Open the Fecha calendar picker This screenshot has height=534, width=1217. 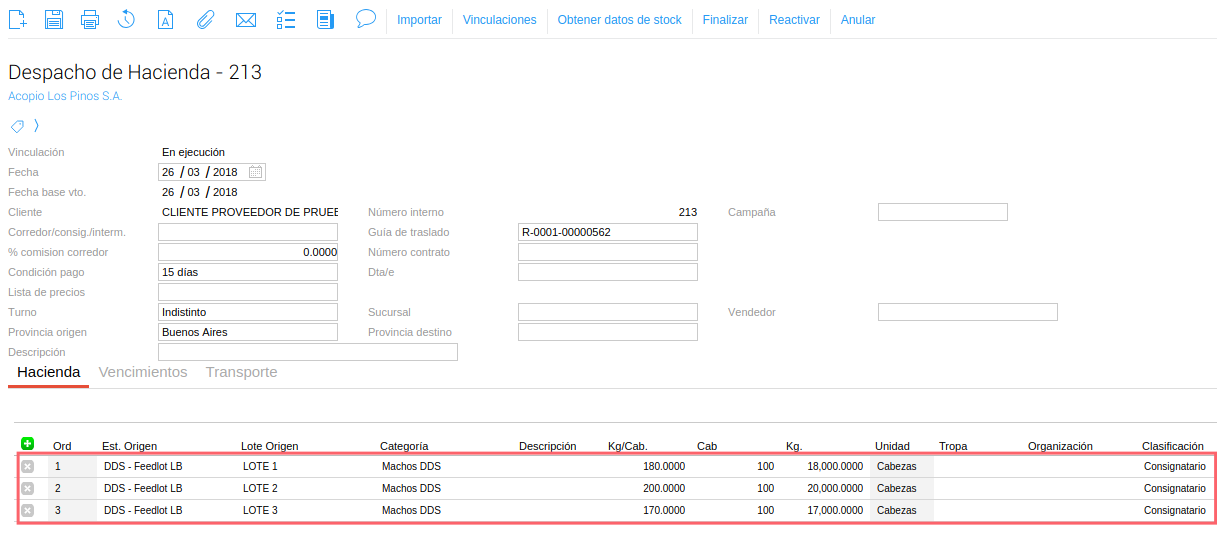tap(256, 172)
